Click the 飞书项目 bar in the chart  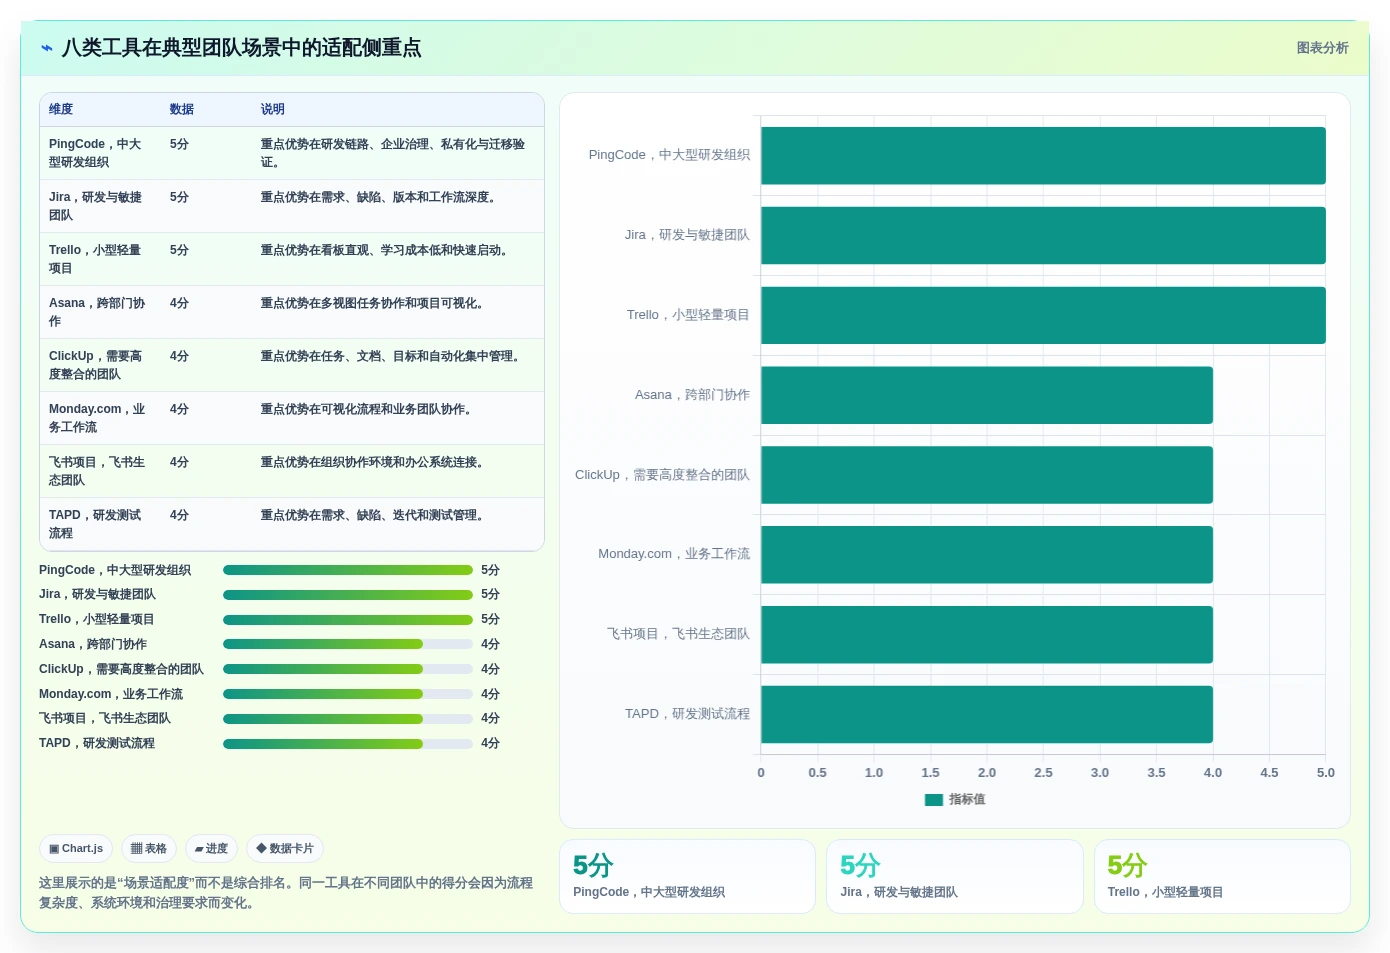(x=987, y=634)
